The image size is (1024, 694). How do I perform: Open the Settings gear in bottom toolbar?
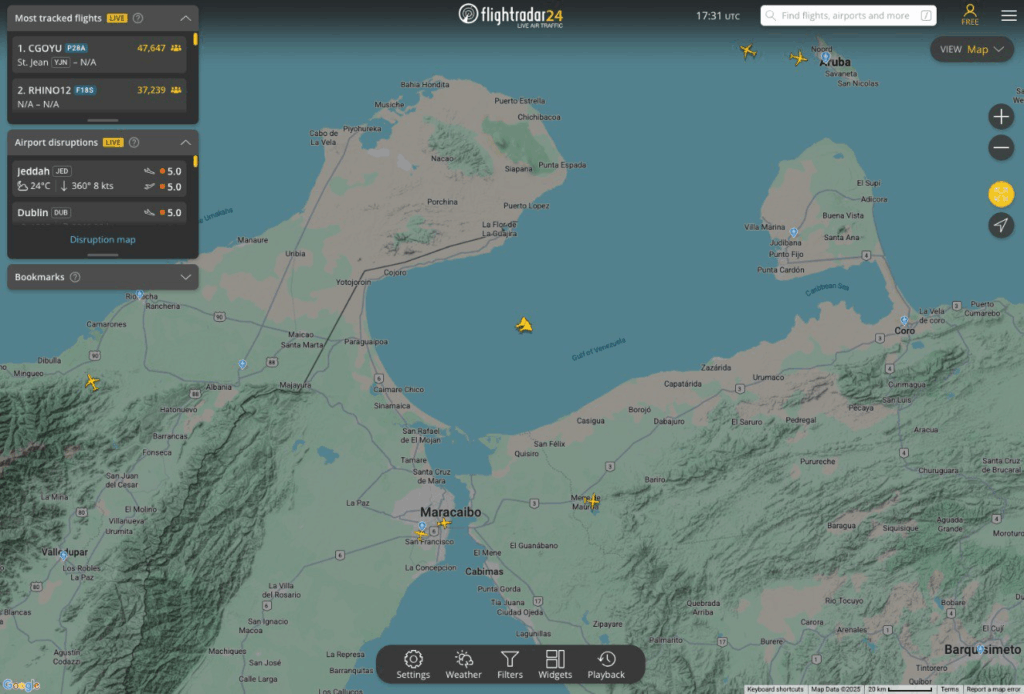pos(413,664)
